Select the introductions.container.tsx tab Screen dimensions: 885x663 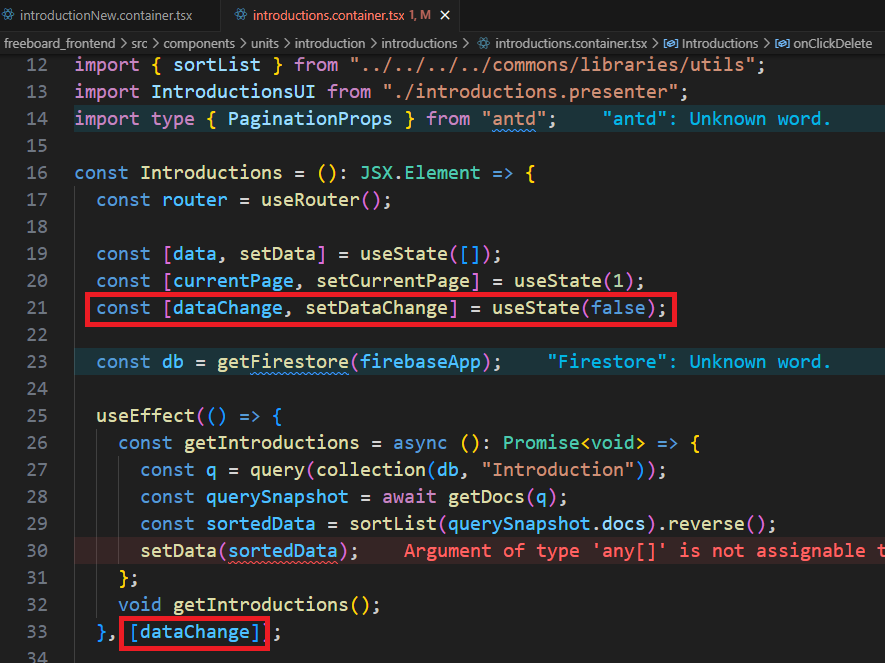pyautogui.click(x=328, y=15)
